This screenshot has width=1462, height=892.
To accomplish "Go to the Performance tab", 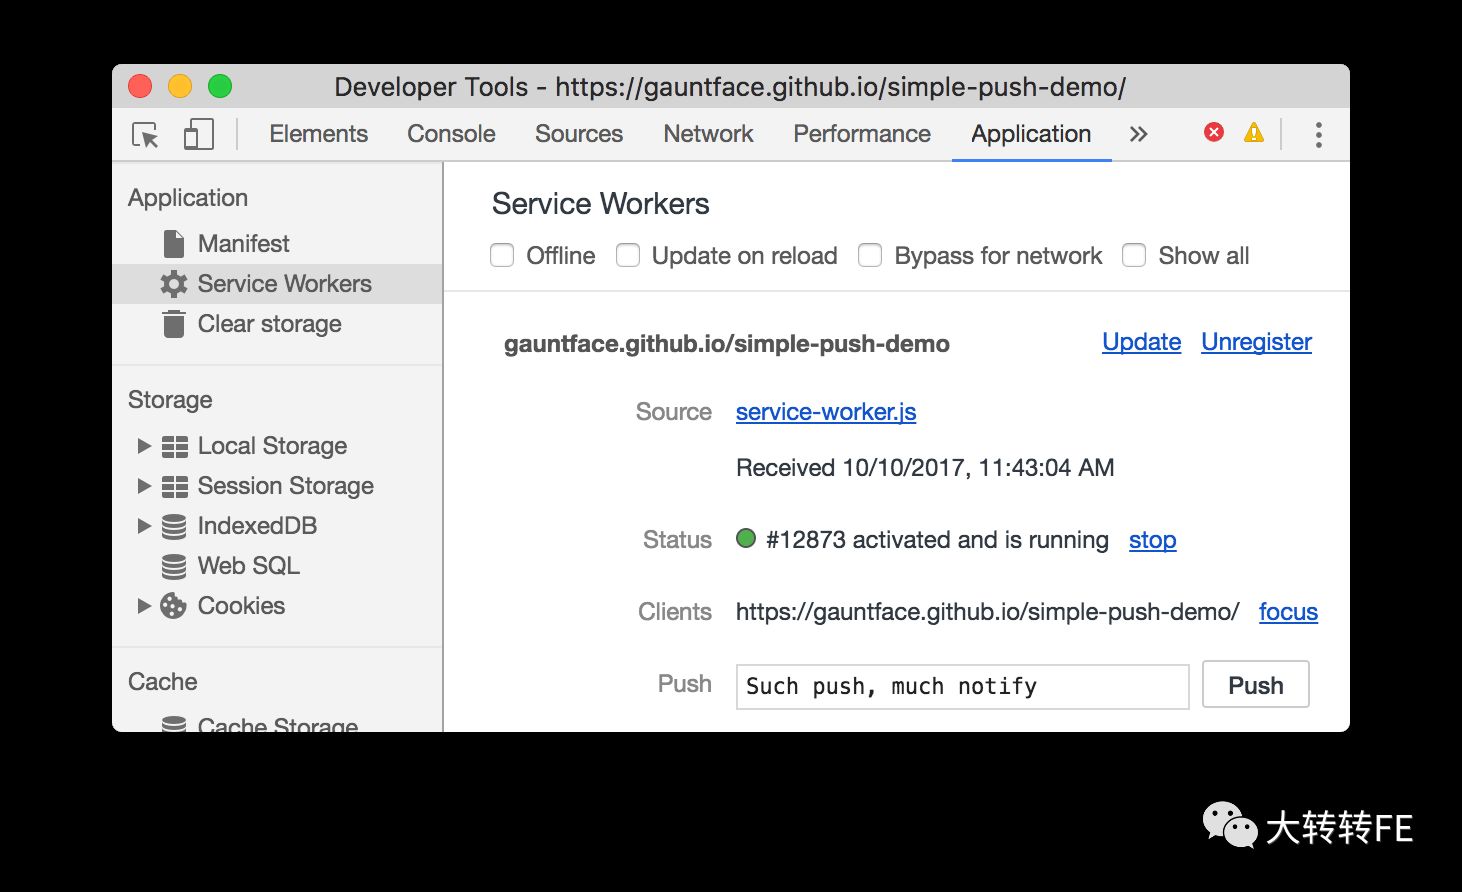I will 862,134.
